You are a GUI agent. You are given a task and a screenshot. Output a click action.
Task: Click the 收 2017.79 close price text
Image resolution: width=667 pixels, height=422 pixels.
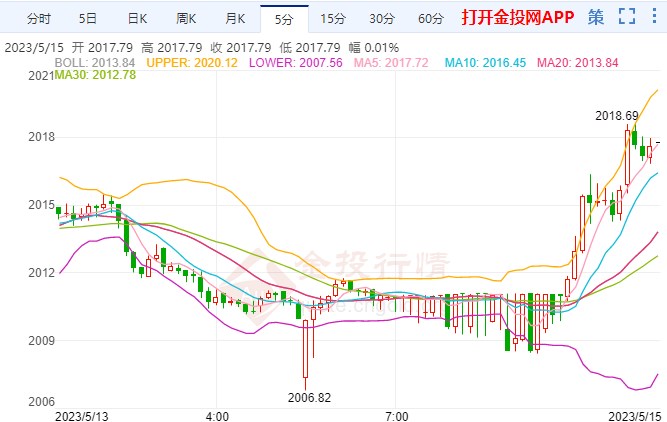coord(241,48)
